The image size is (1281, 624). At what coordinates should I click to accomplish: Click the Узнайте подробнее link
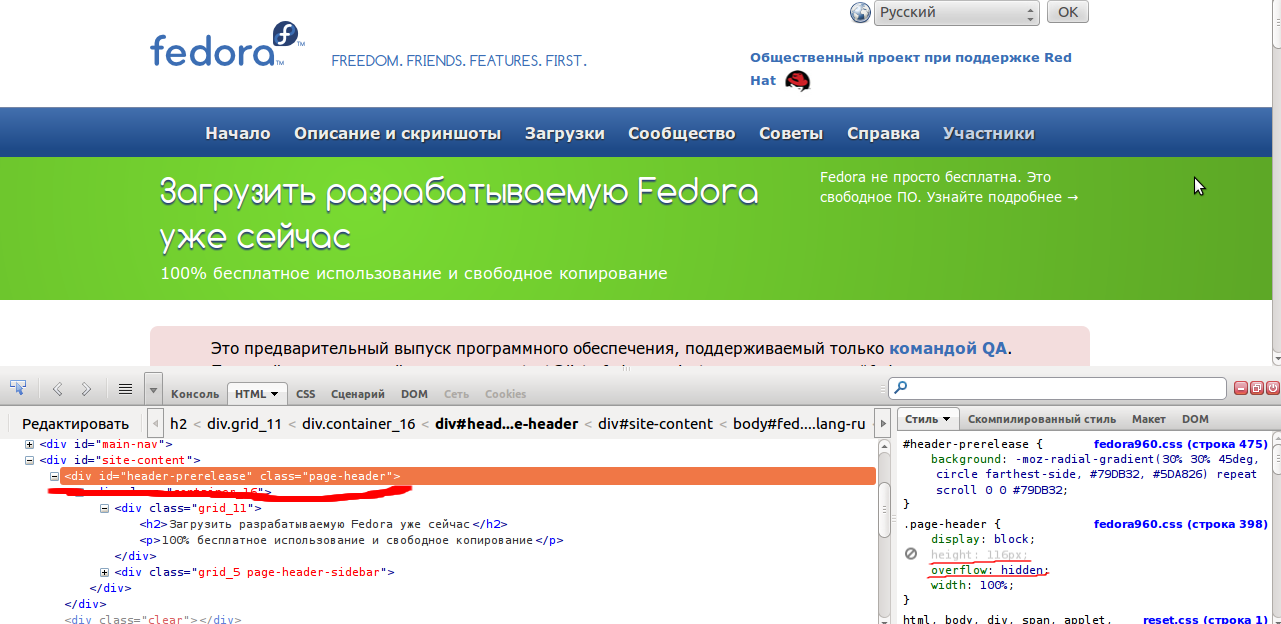[1003, 197]
